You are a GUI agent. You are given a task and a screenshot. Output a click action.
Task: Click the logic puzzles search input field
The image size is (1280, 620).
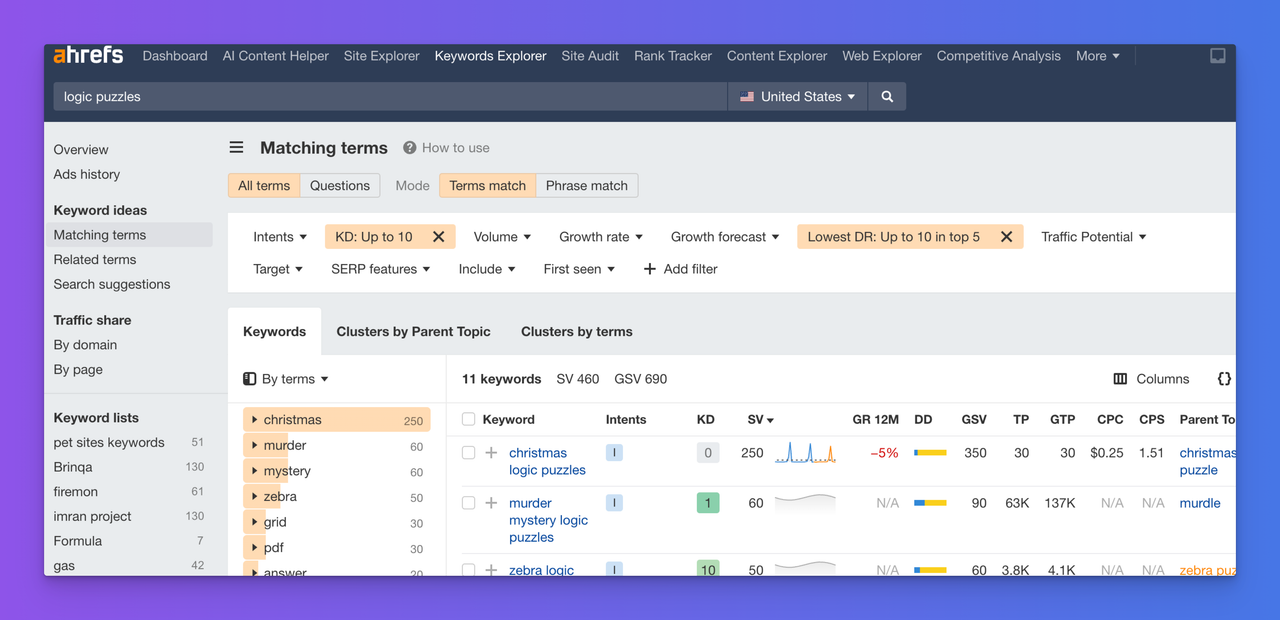390,97
